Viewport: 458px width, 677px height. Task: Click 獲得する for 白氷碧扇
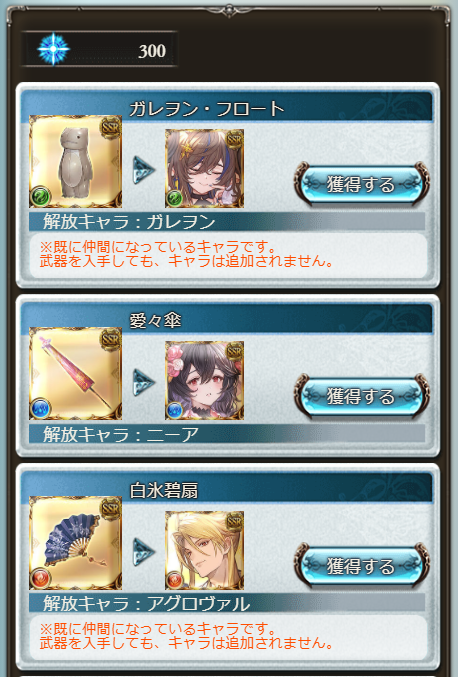[x=362, y=566]
